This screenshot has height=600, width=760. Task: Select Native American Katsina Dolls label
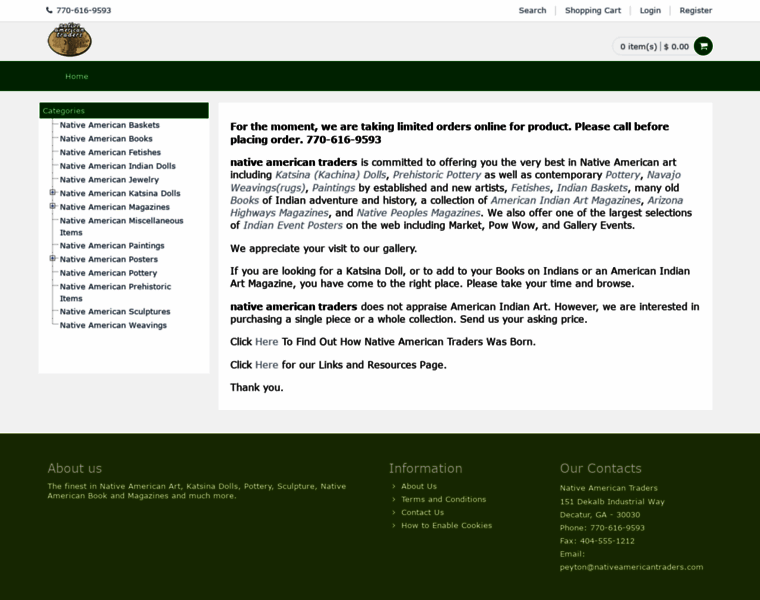[x=120, y=193]
